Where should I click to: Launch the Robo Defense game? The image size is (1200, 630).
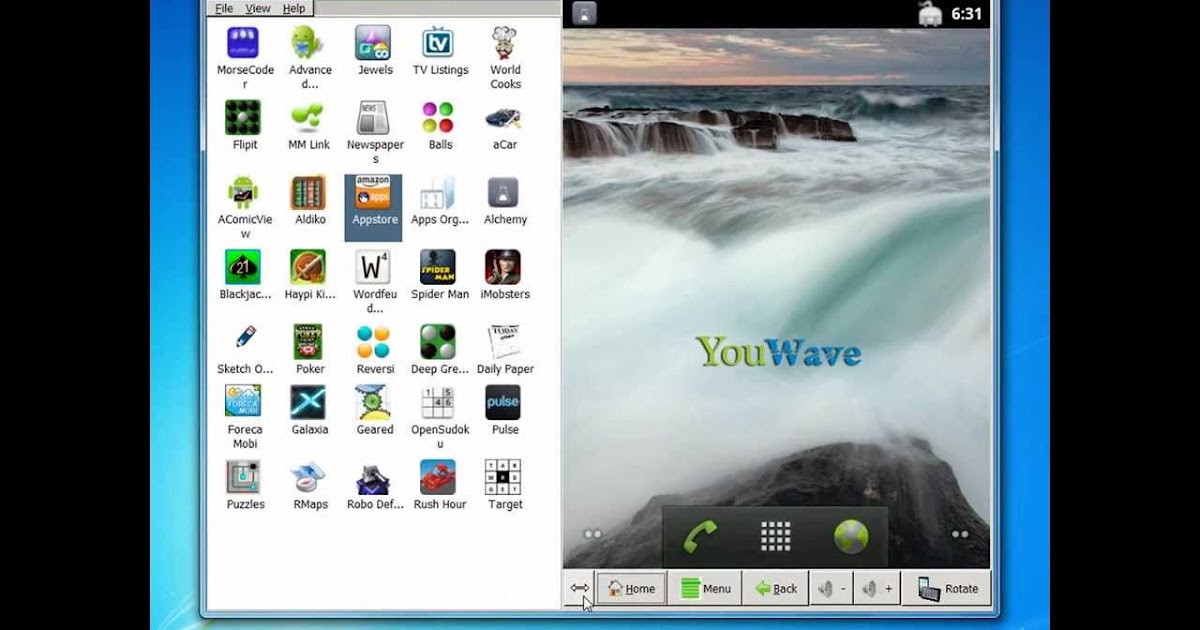(x=374, y=477)
